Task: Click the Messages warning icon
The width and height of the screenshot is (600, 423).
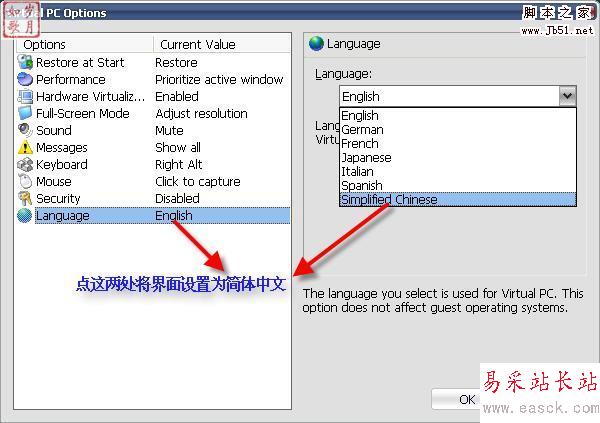Action: tap(25, 147)
